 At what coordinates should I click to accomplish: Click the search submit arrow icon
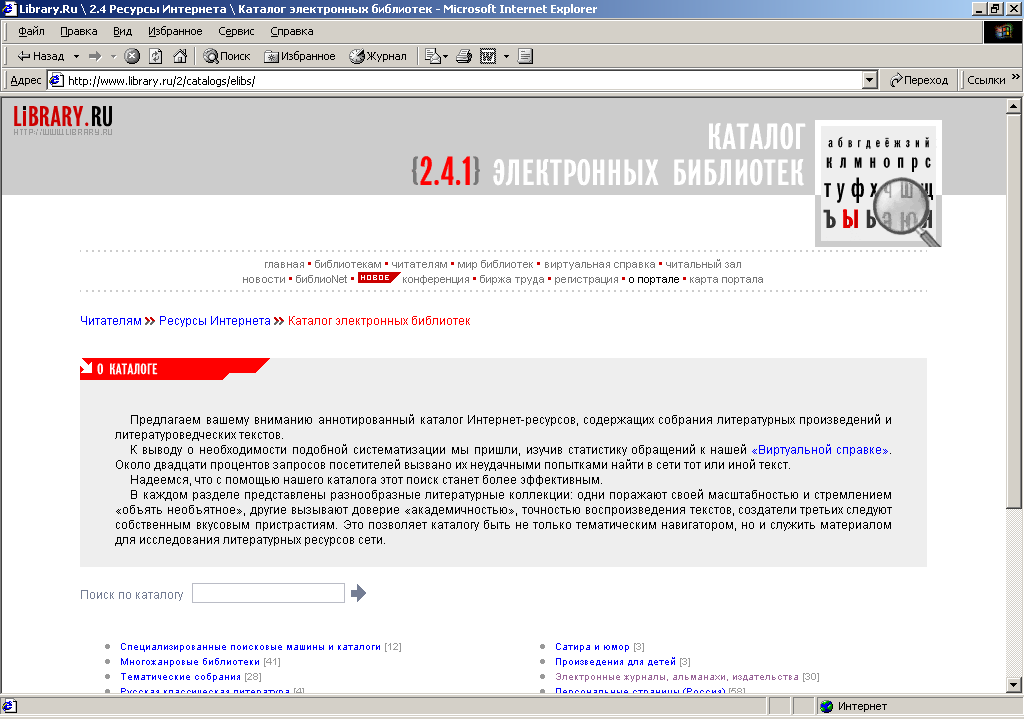358,593
